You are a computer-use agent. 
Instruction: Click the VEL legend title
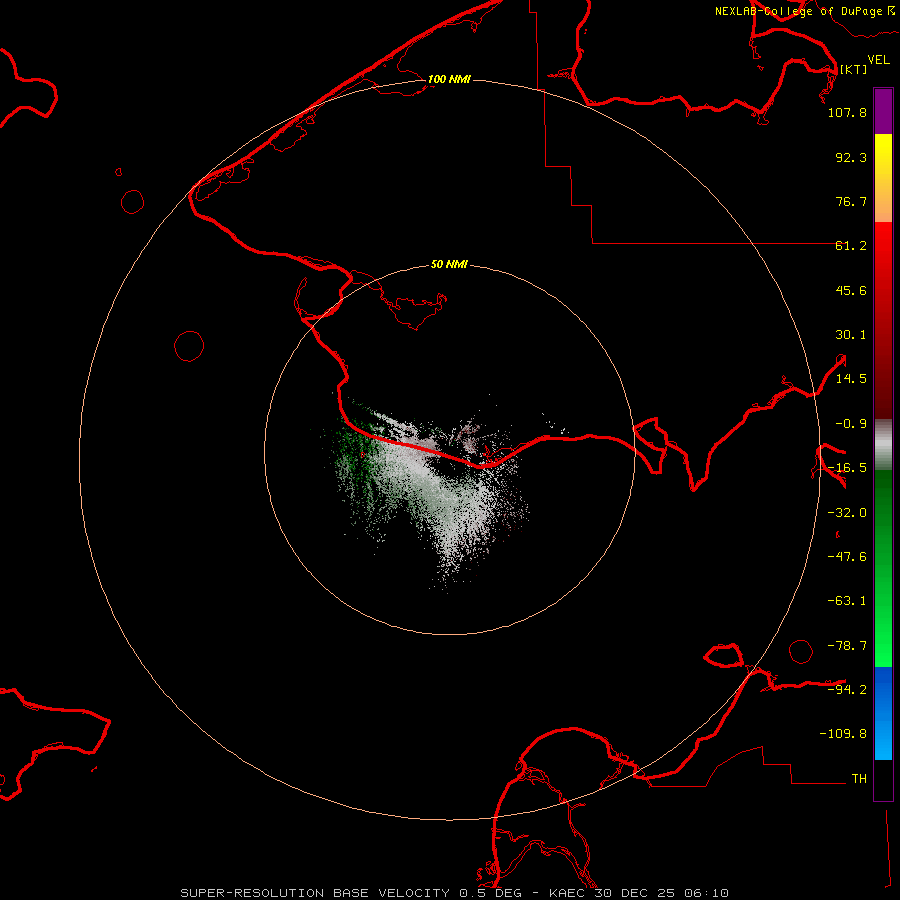click(878, 59)
